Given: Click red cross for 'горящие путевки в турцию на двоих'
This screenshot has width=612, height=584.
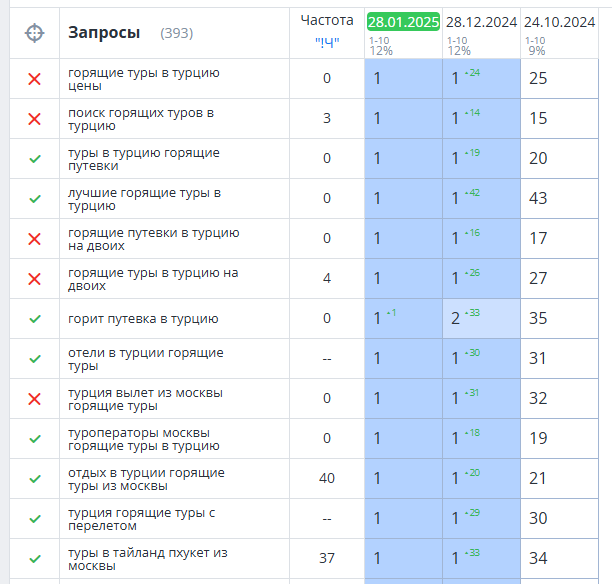Looking at the screenshot, I should coord(34,239).
